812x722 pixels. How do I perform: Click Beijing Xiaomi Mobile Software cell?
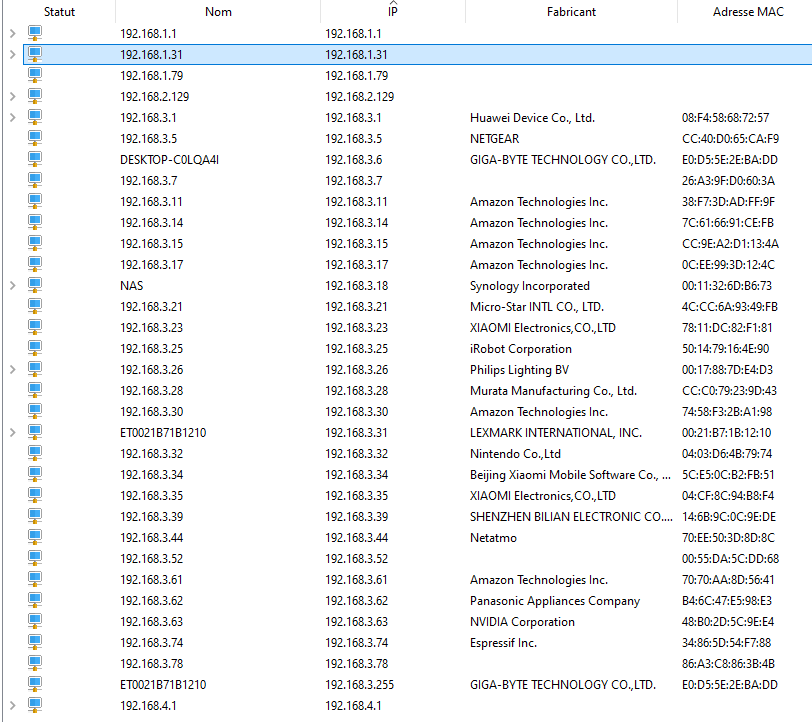click(570, 475)
